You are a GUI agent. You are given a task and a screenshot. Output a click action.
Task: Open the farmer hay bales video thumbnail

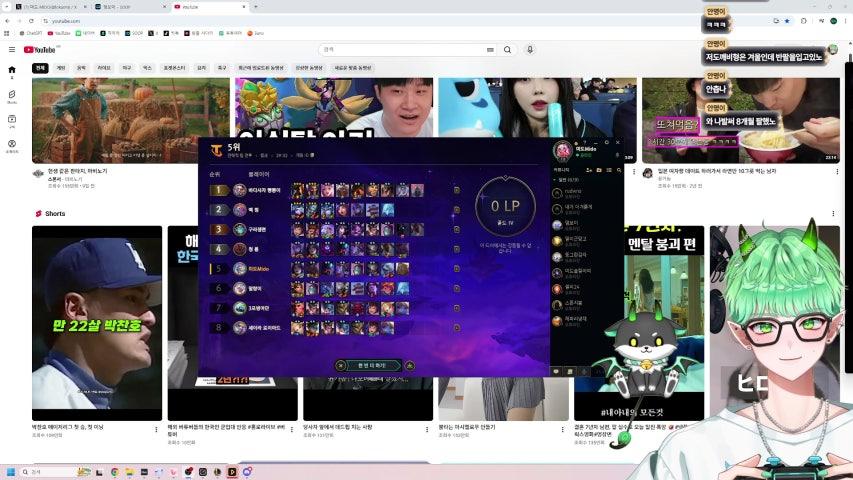coord(131,120)
